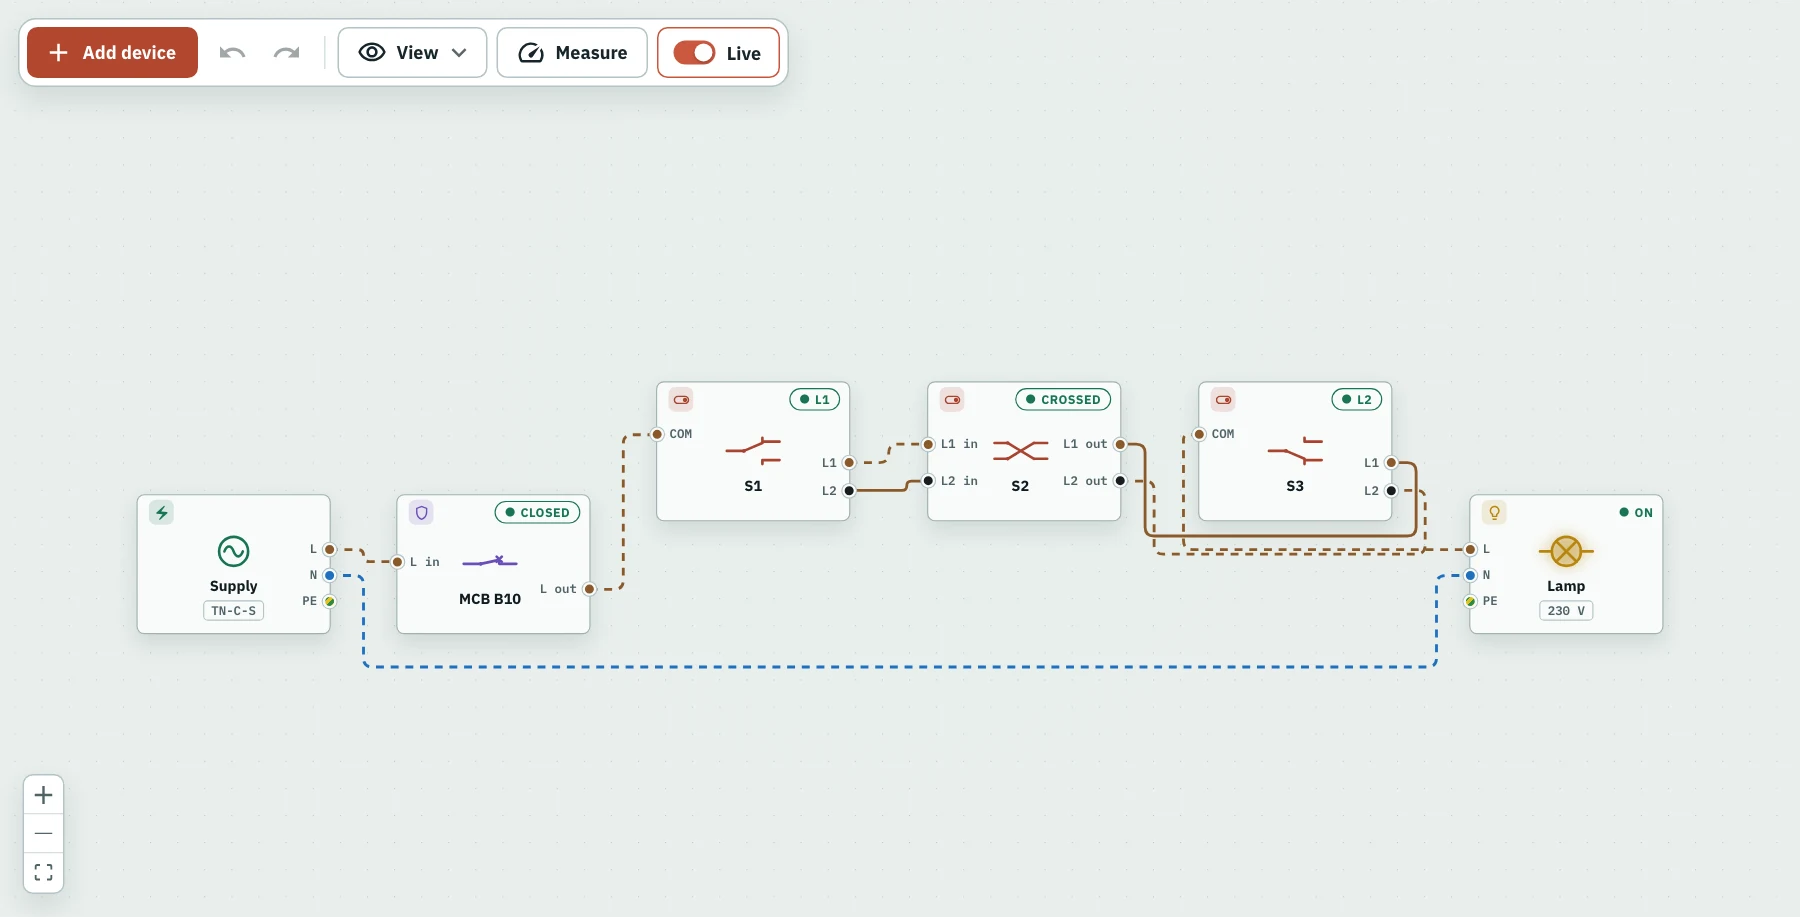Screen dimensions: 1800x917
Task: Click the Lamp bulb icon
Action: click(1494, 512)
